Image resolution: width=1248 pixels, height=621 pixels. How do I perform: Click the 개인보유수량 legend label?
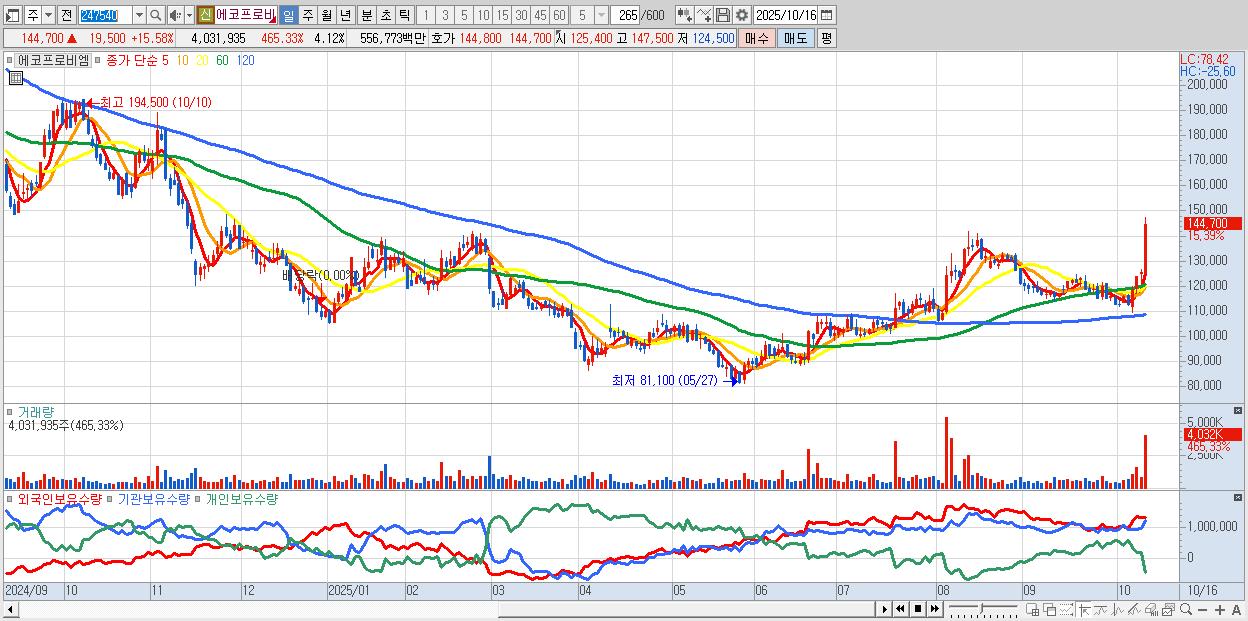tap(241, 498)
